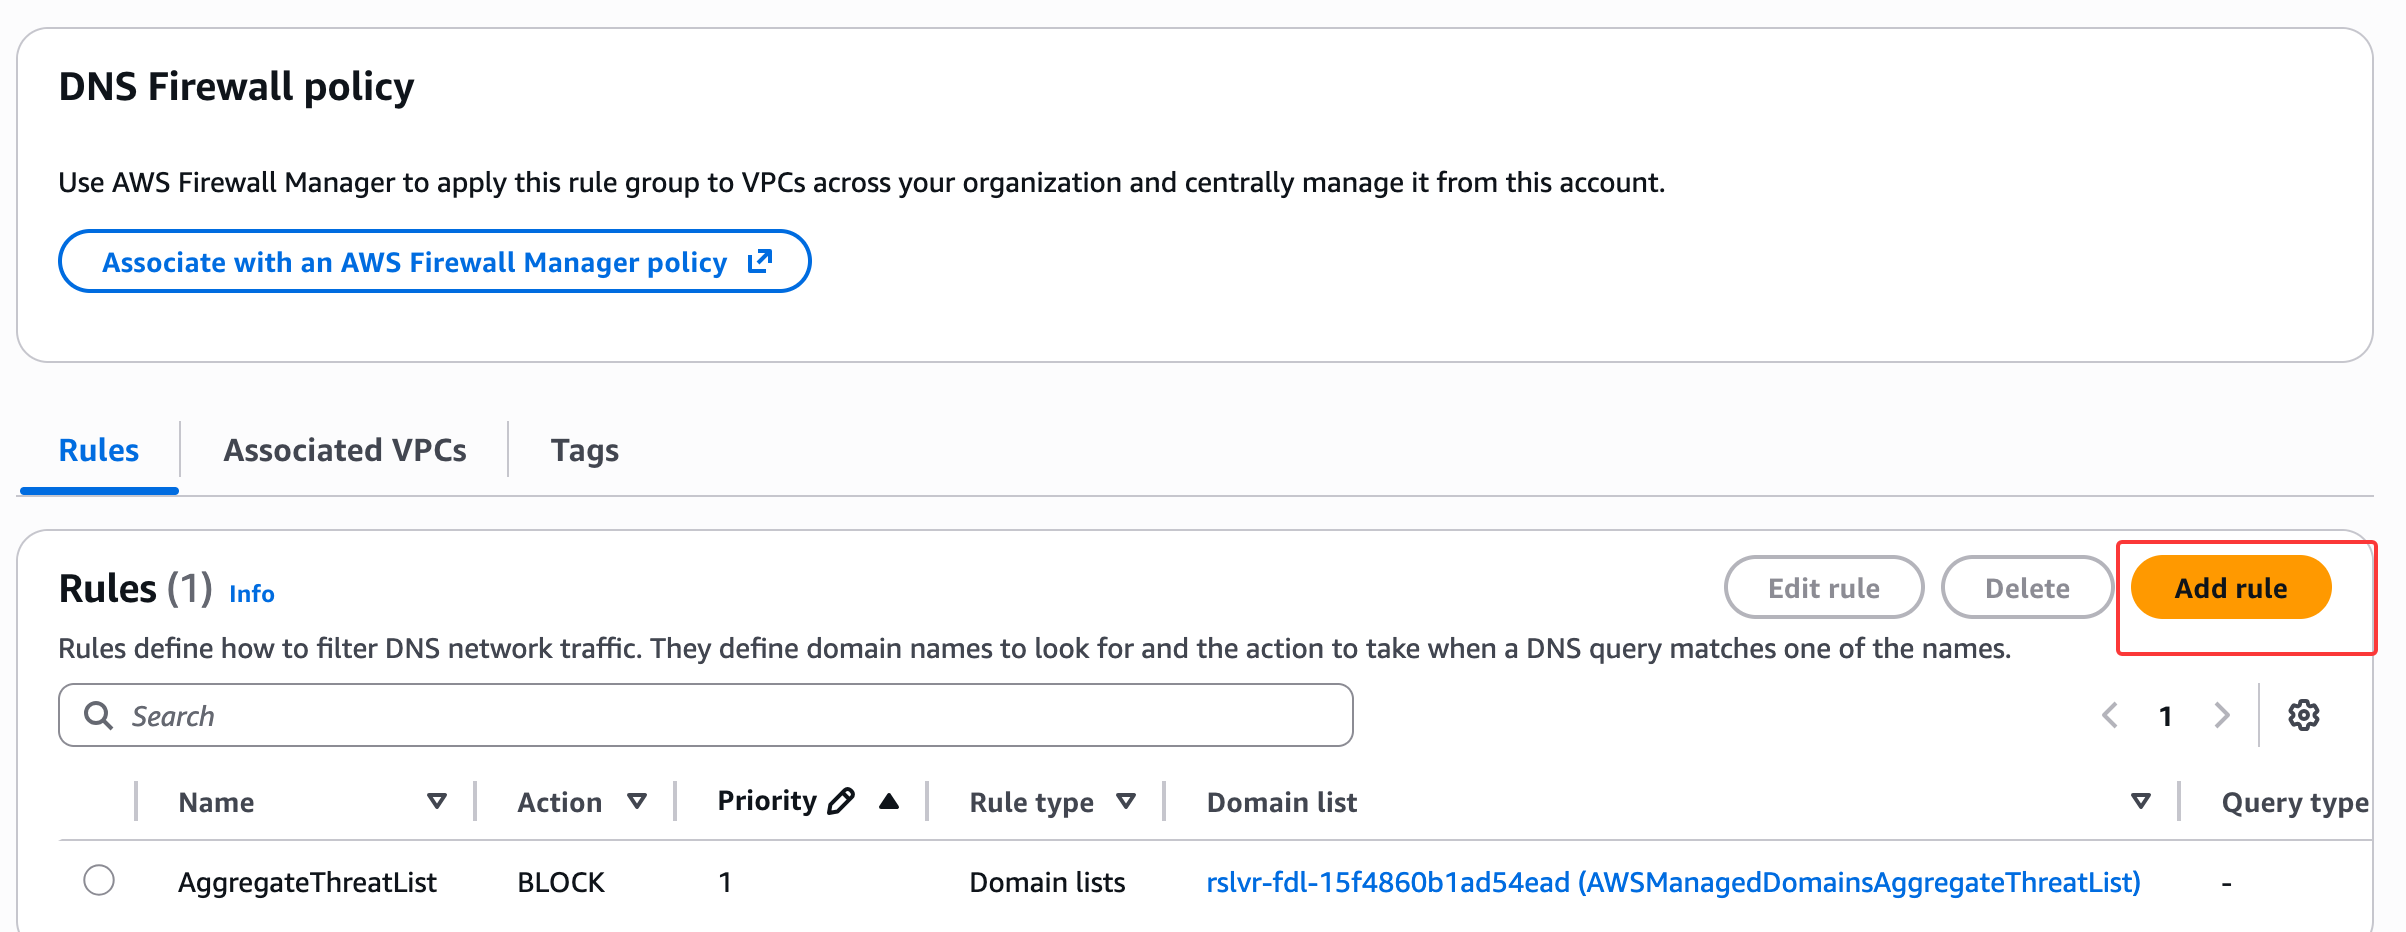The width and height of the screenshot is (2406, 932).
Task: Click the Add rule button
Action: (x=2231, y=588)
